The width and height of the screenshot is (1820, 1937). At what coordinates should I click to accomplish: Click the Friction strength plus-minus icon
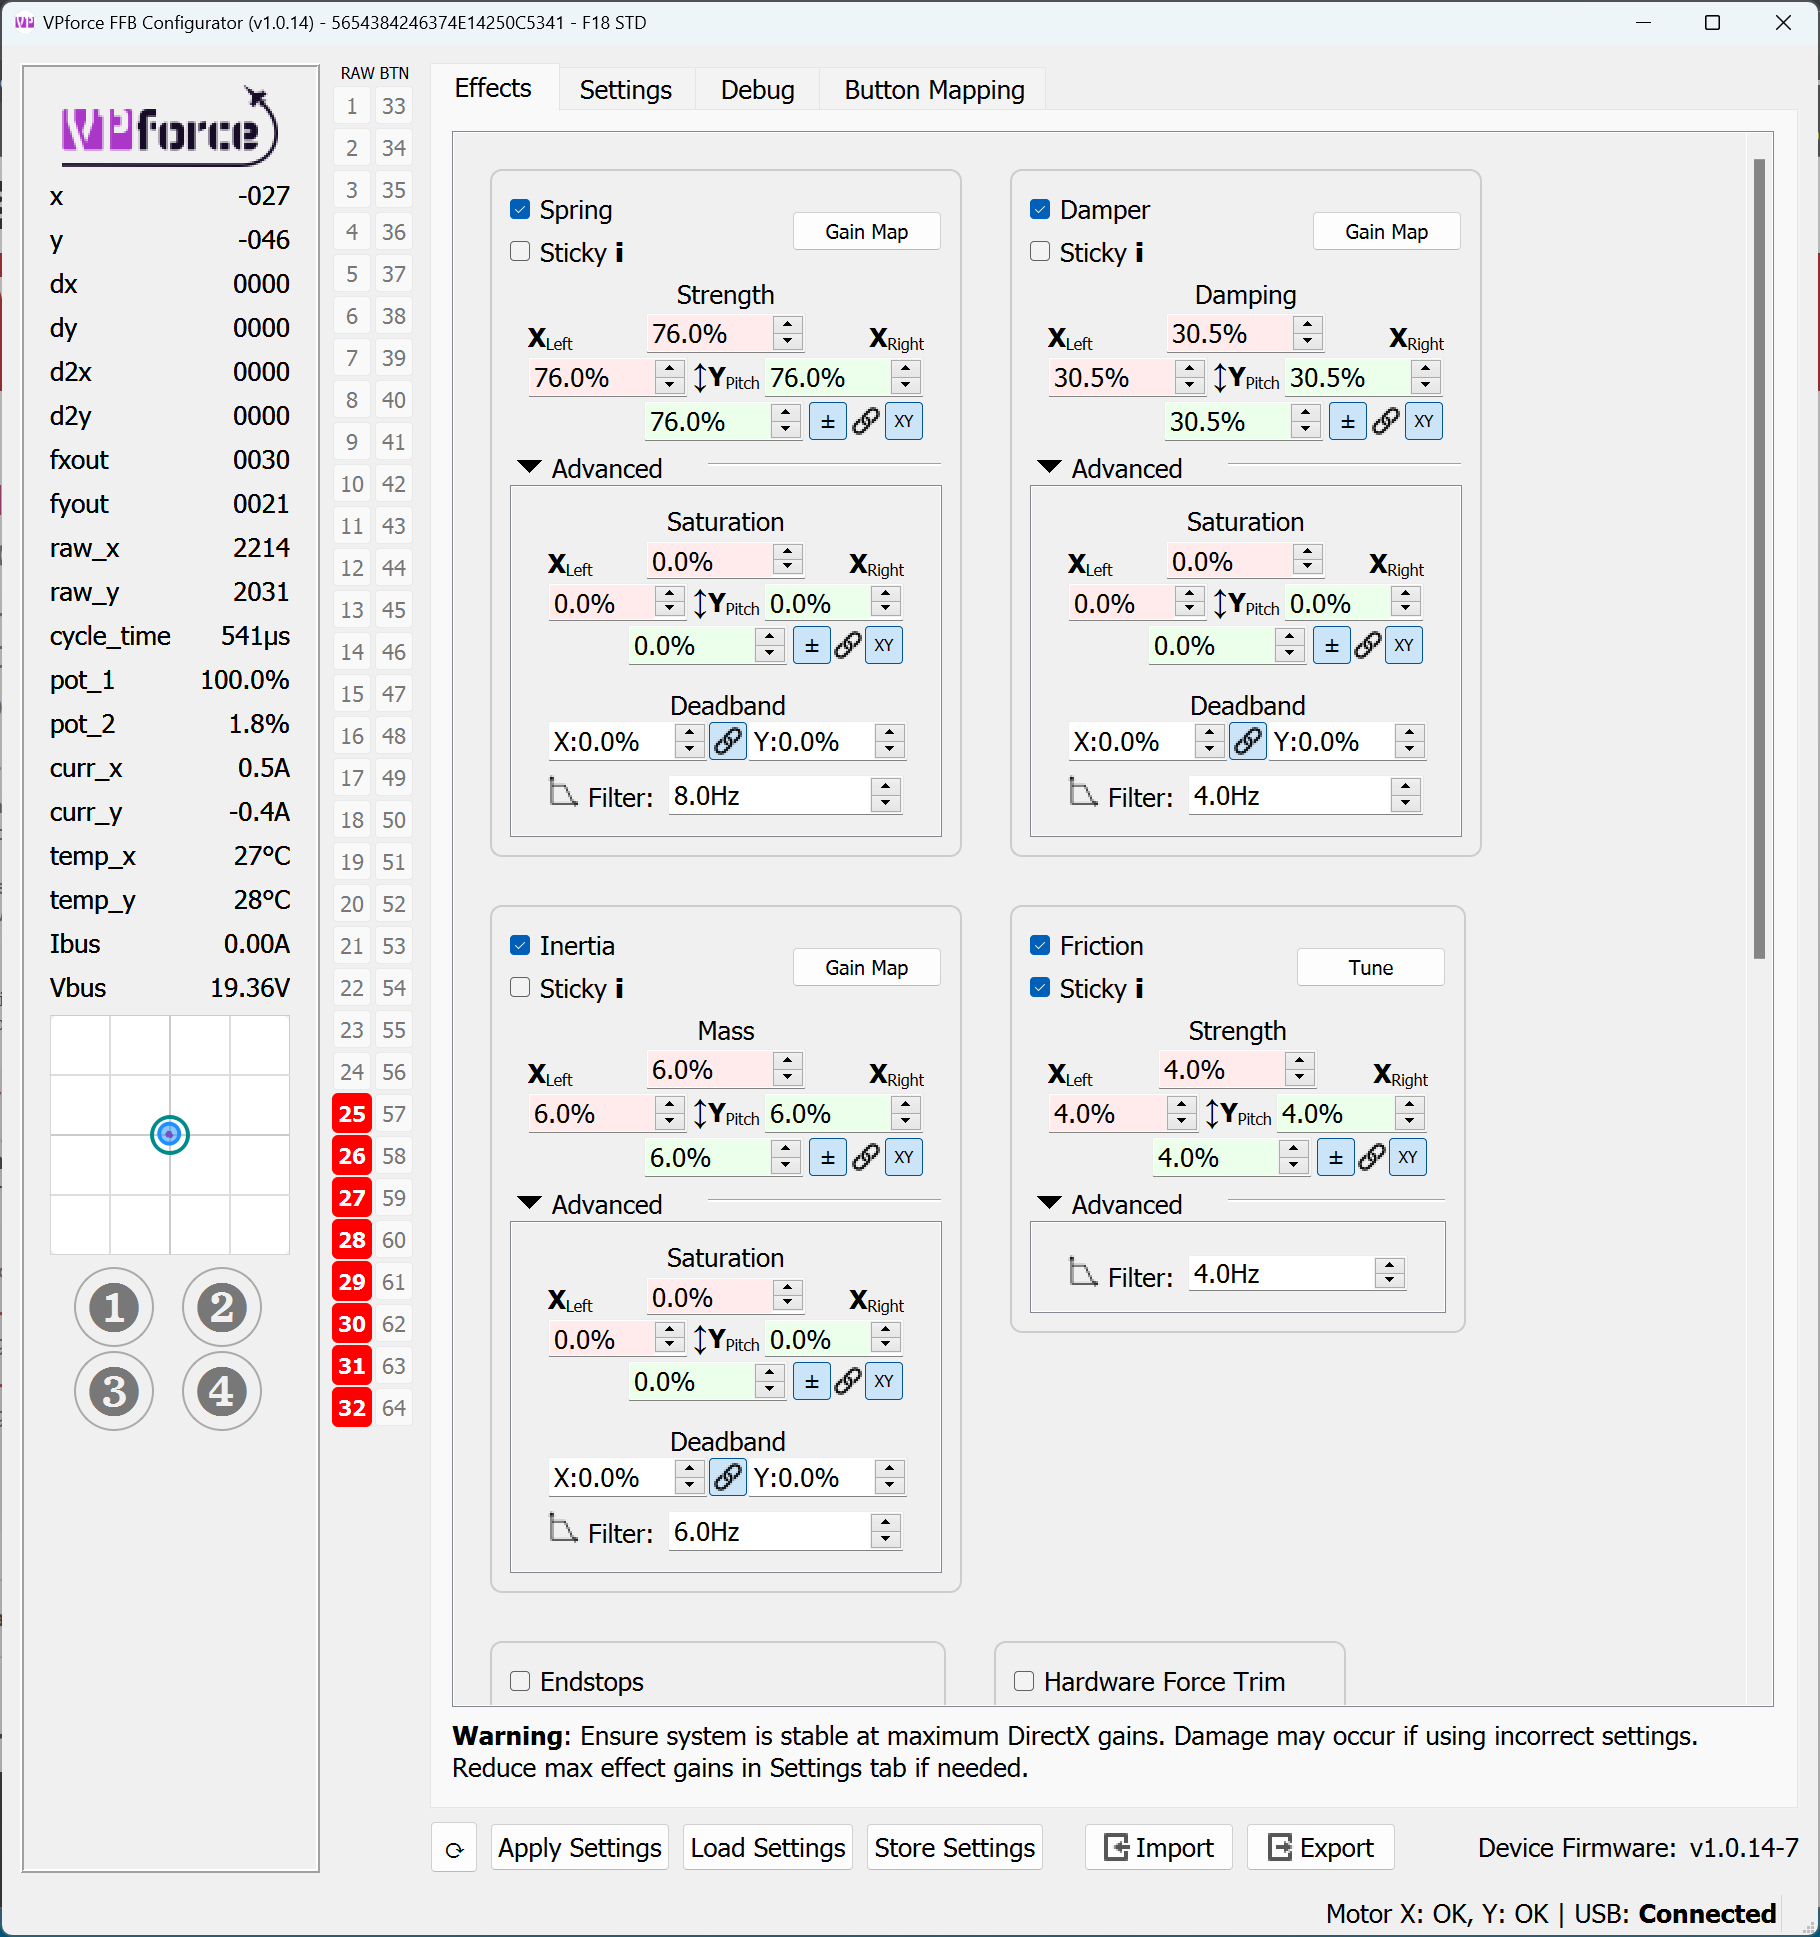1336,1158
